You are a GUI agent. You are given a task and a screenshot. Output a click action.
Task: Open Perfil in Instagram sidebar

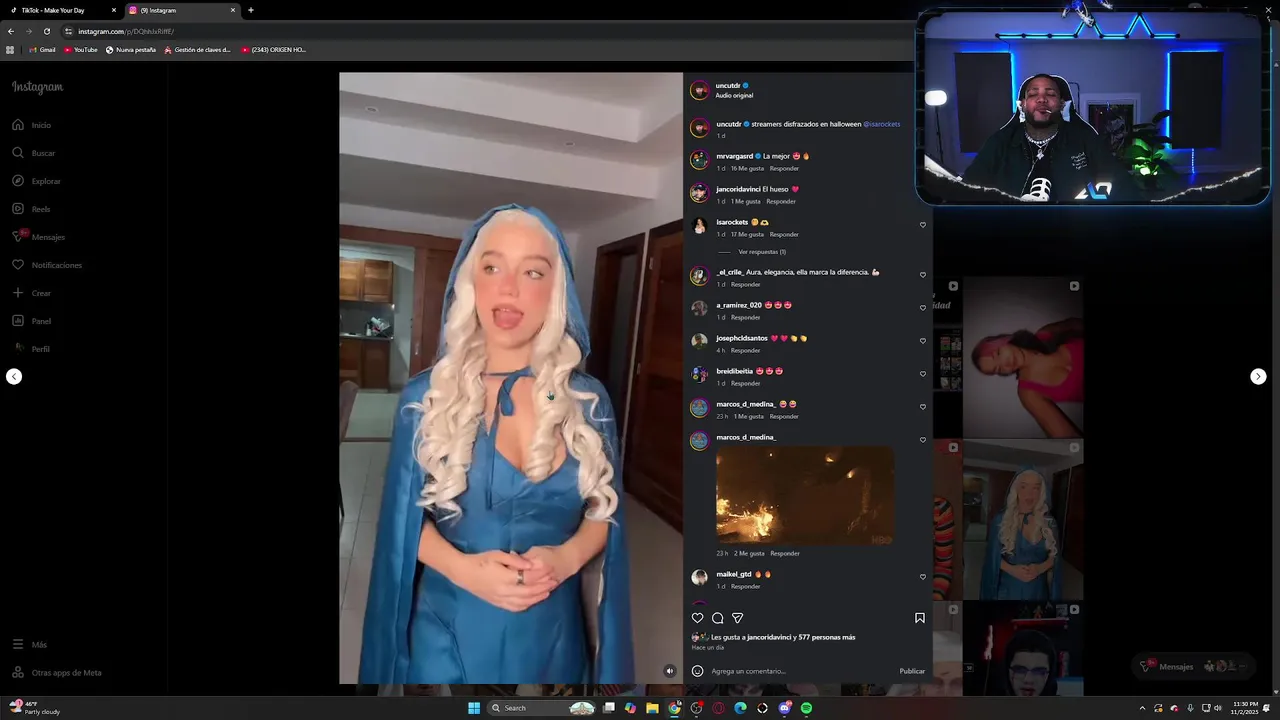point(32,349)
